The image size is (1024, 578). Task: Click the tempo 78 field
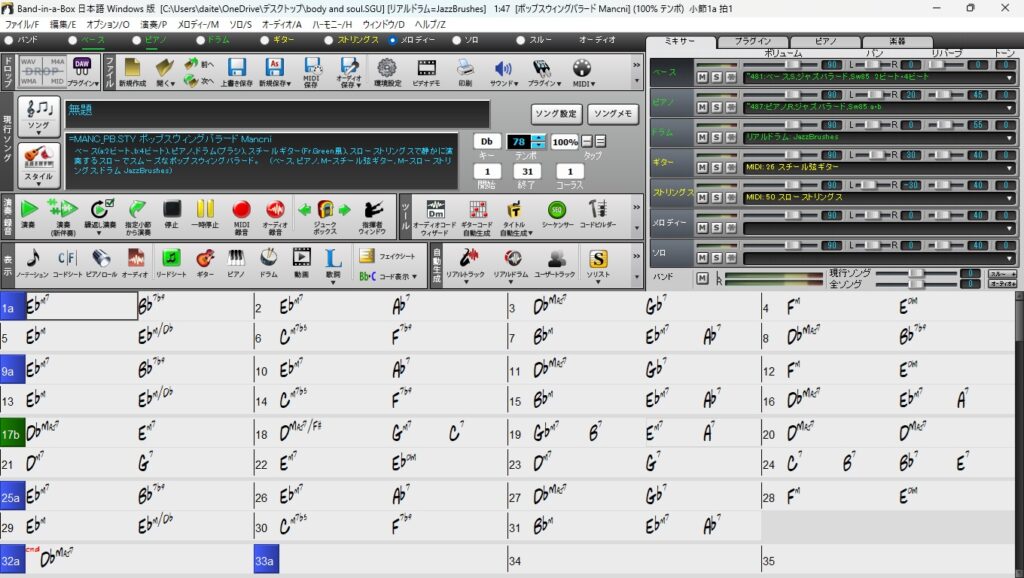tap(519, 141)
